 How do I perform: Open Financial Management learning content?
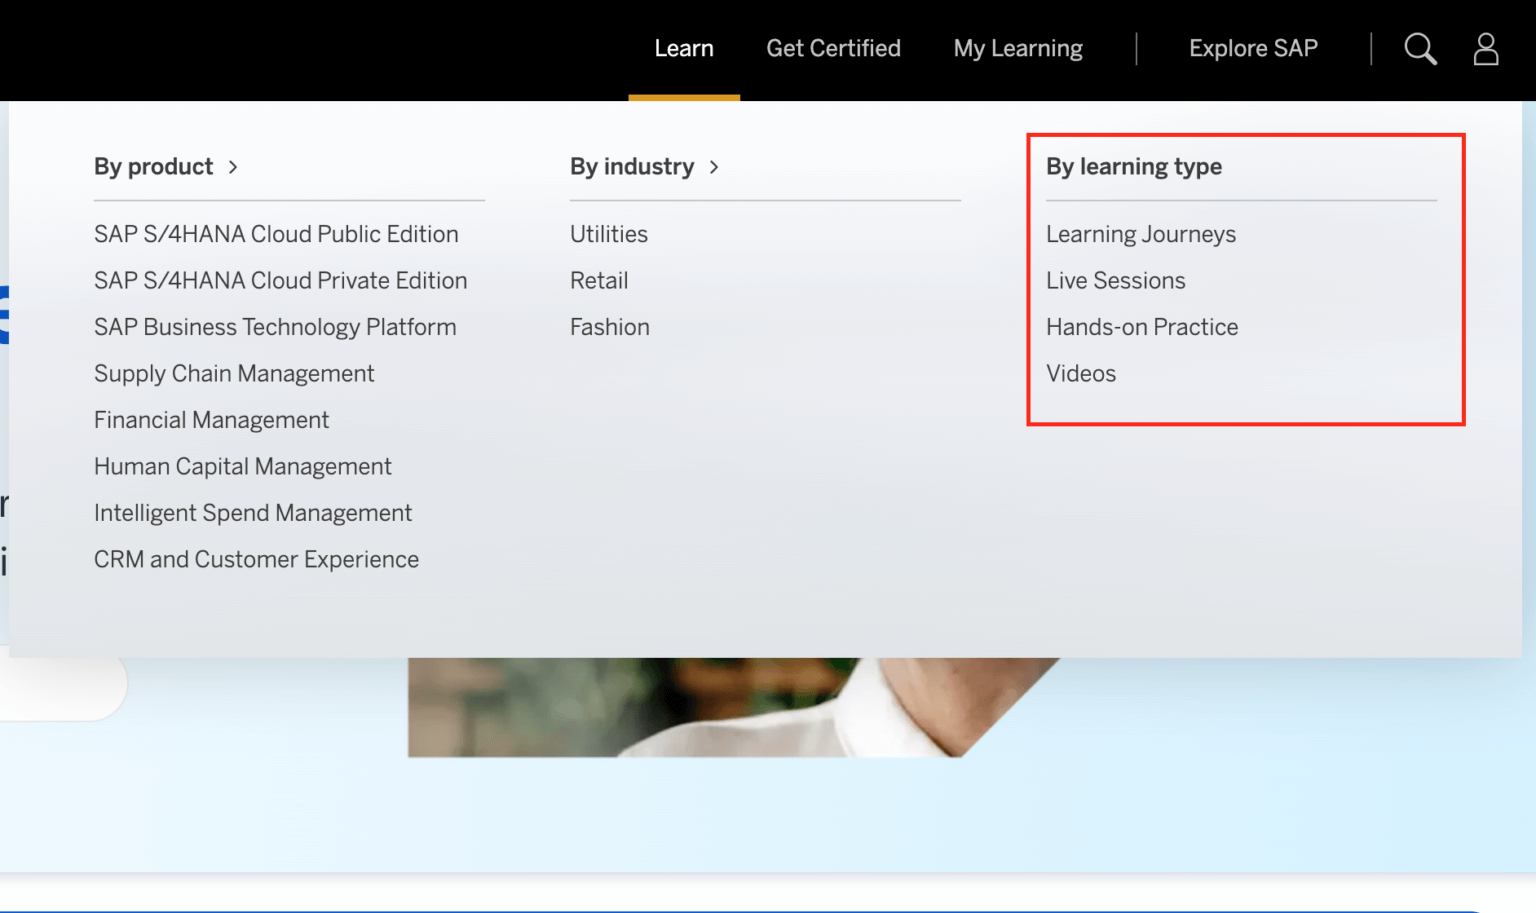point(211,420)
